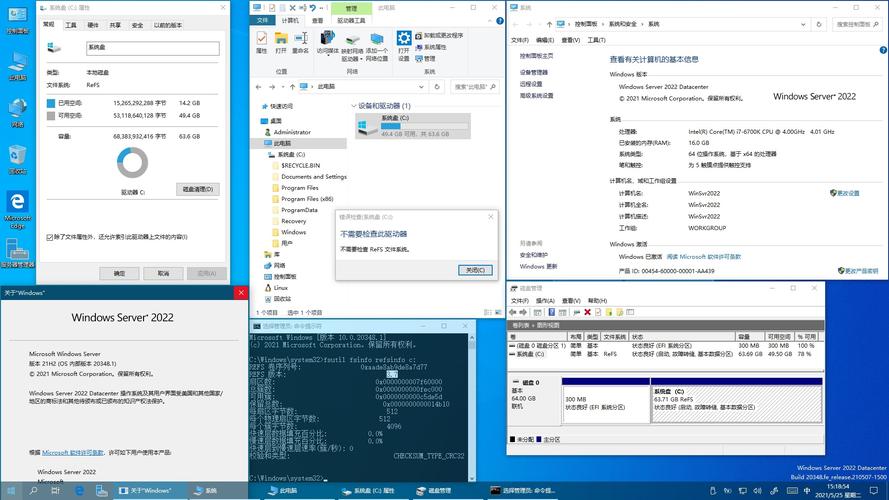
Task: Select Program Files (x86) folder in tree
Action: [x=307, y=199]
